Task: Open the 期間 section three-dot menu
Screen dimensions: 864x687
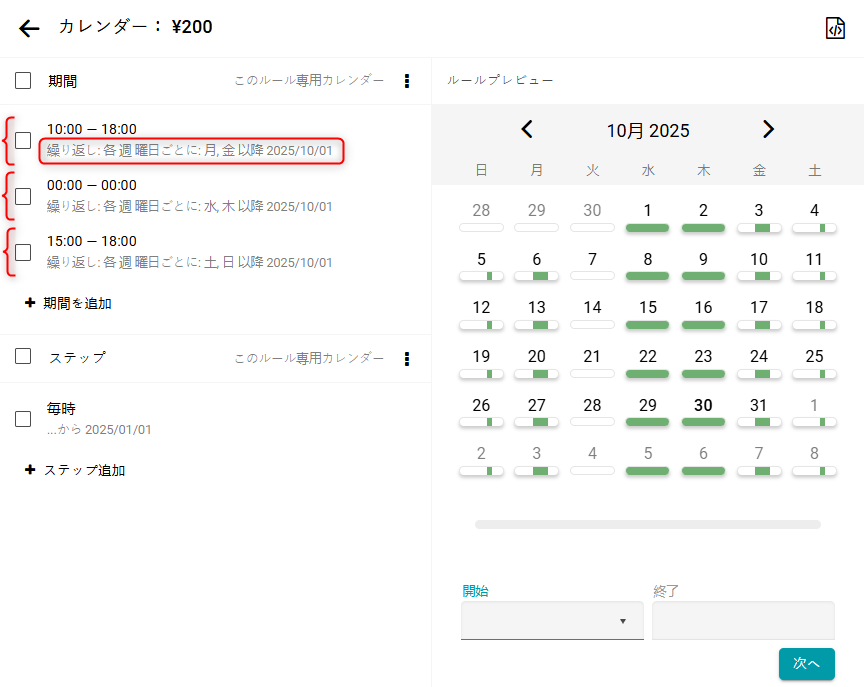Action: pyautogui.click(x=406, y=81)
